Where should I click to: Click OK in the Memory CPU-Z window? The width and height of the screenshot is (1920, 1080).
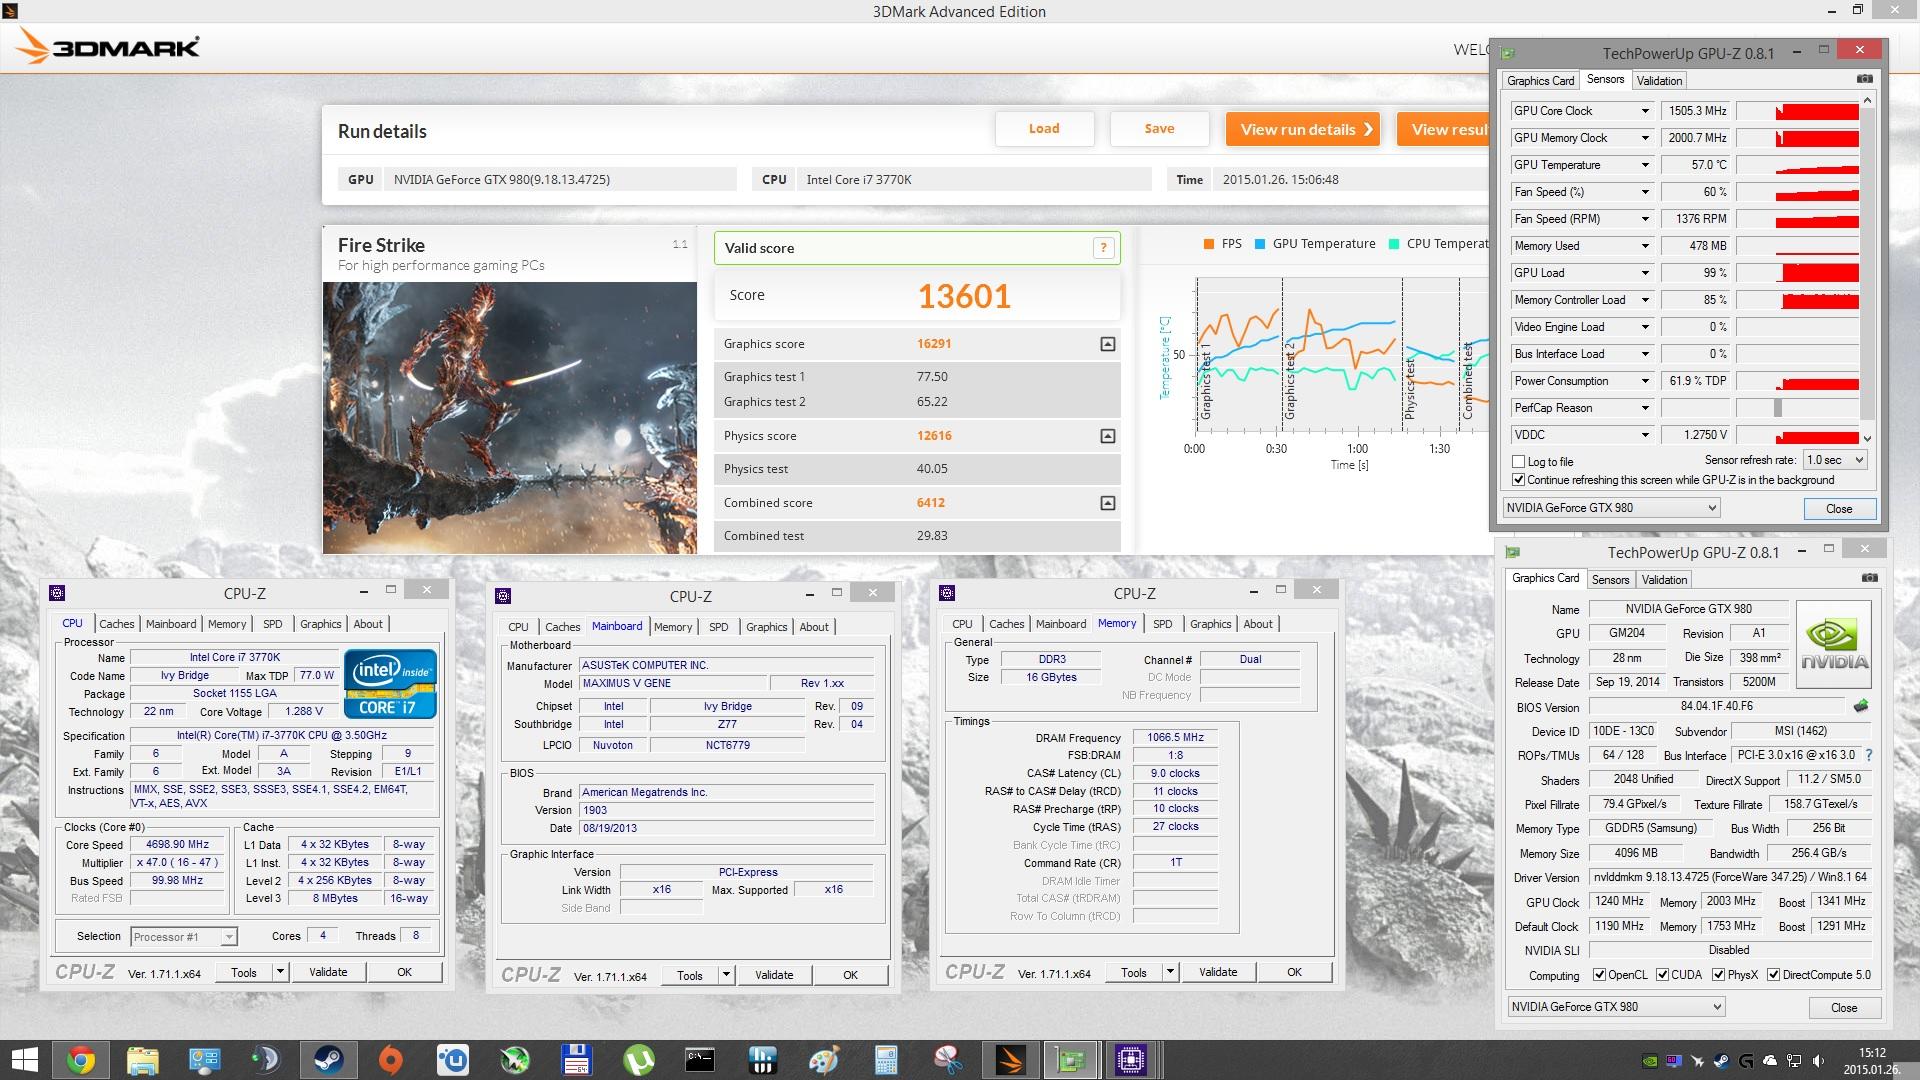[1294, 972]
